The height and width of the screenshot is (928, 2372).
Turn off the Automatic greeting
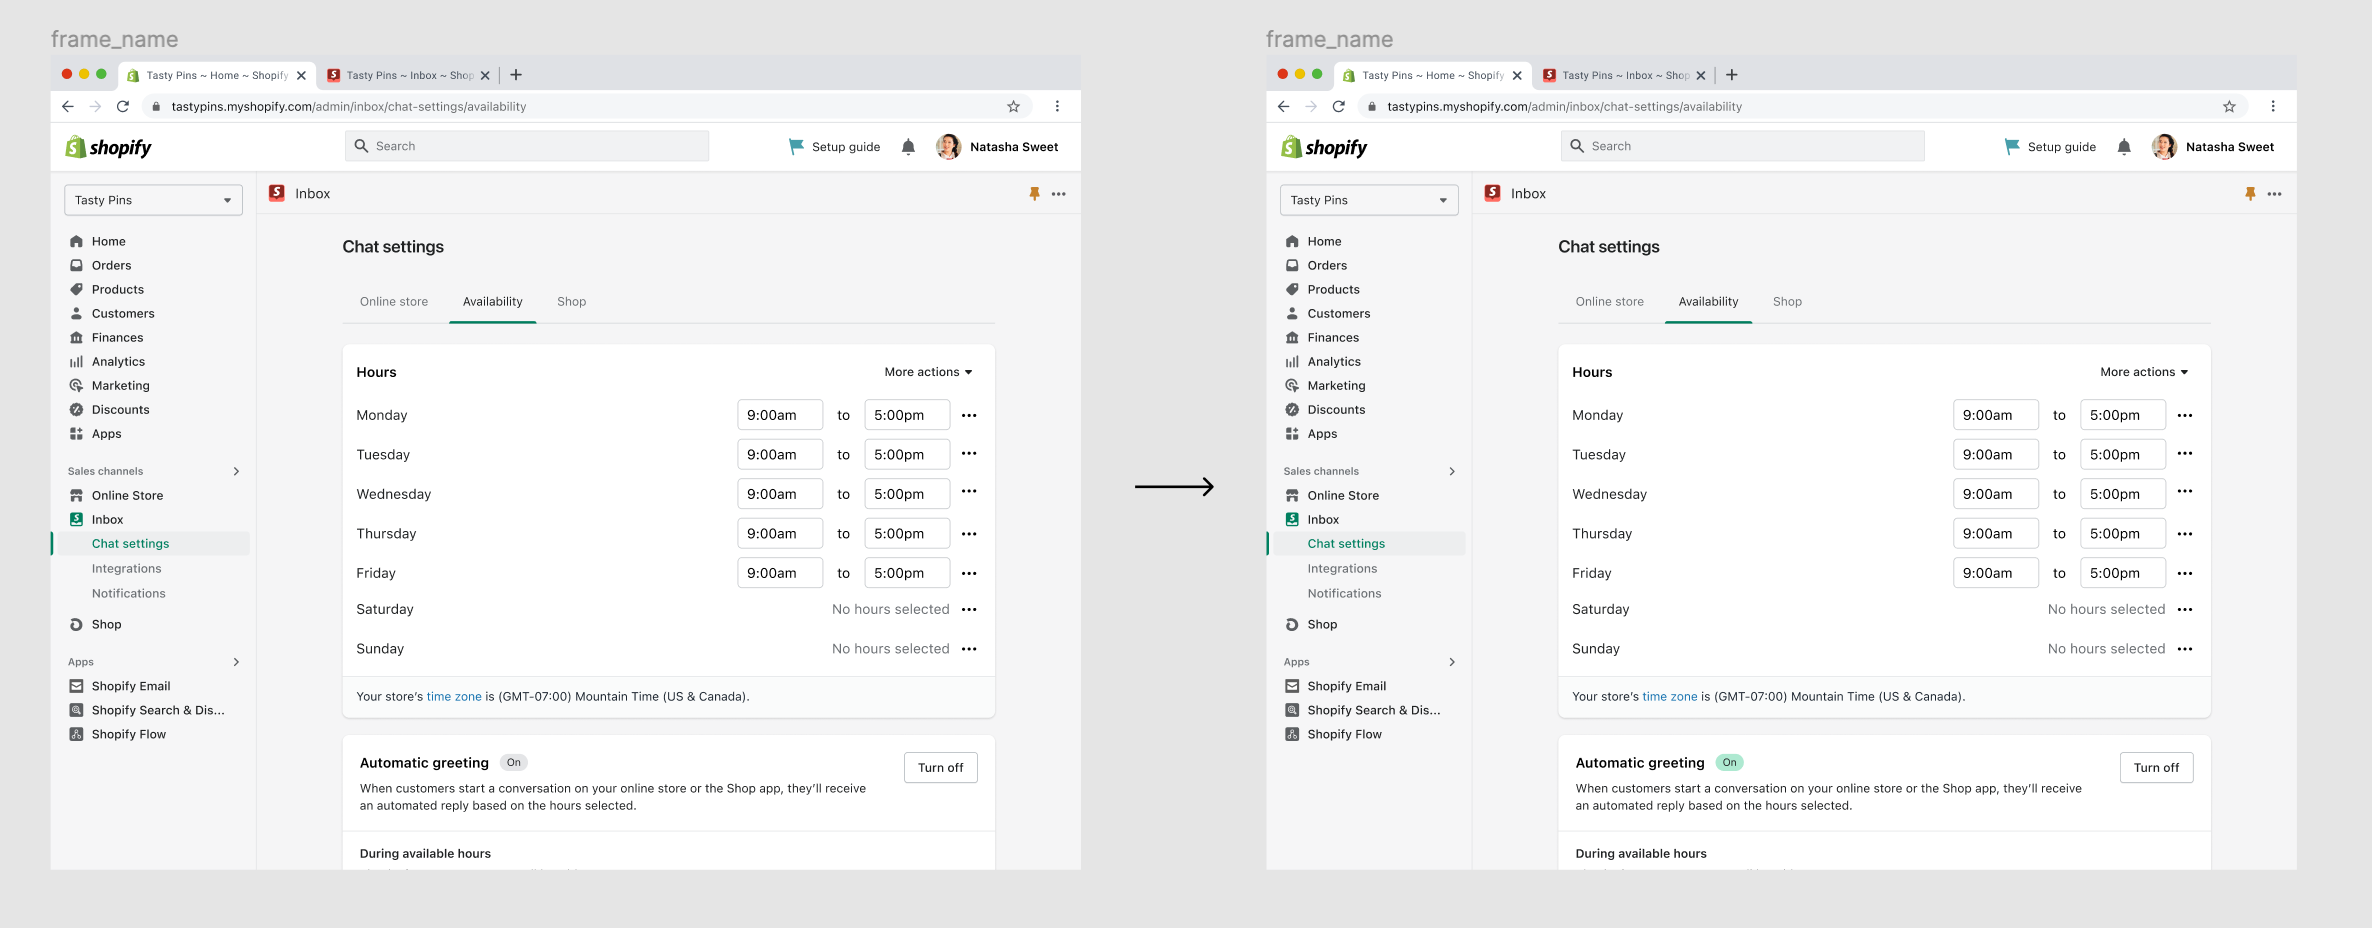coord(939,767)
